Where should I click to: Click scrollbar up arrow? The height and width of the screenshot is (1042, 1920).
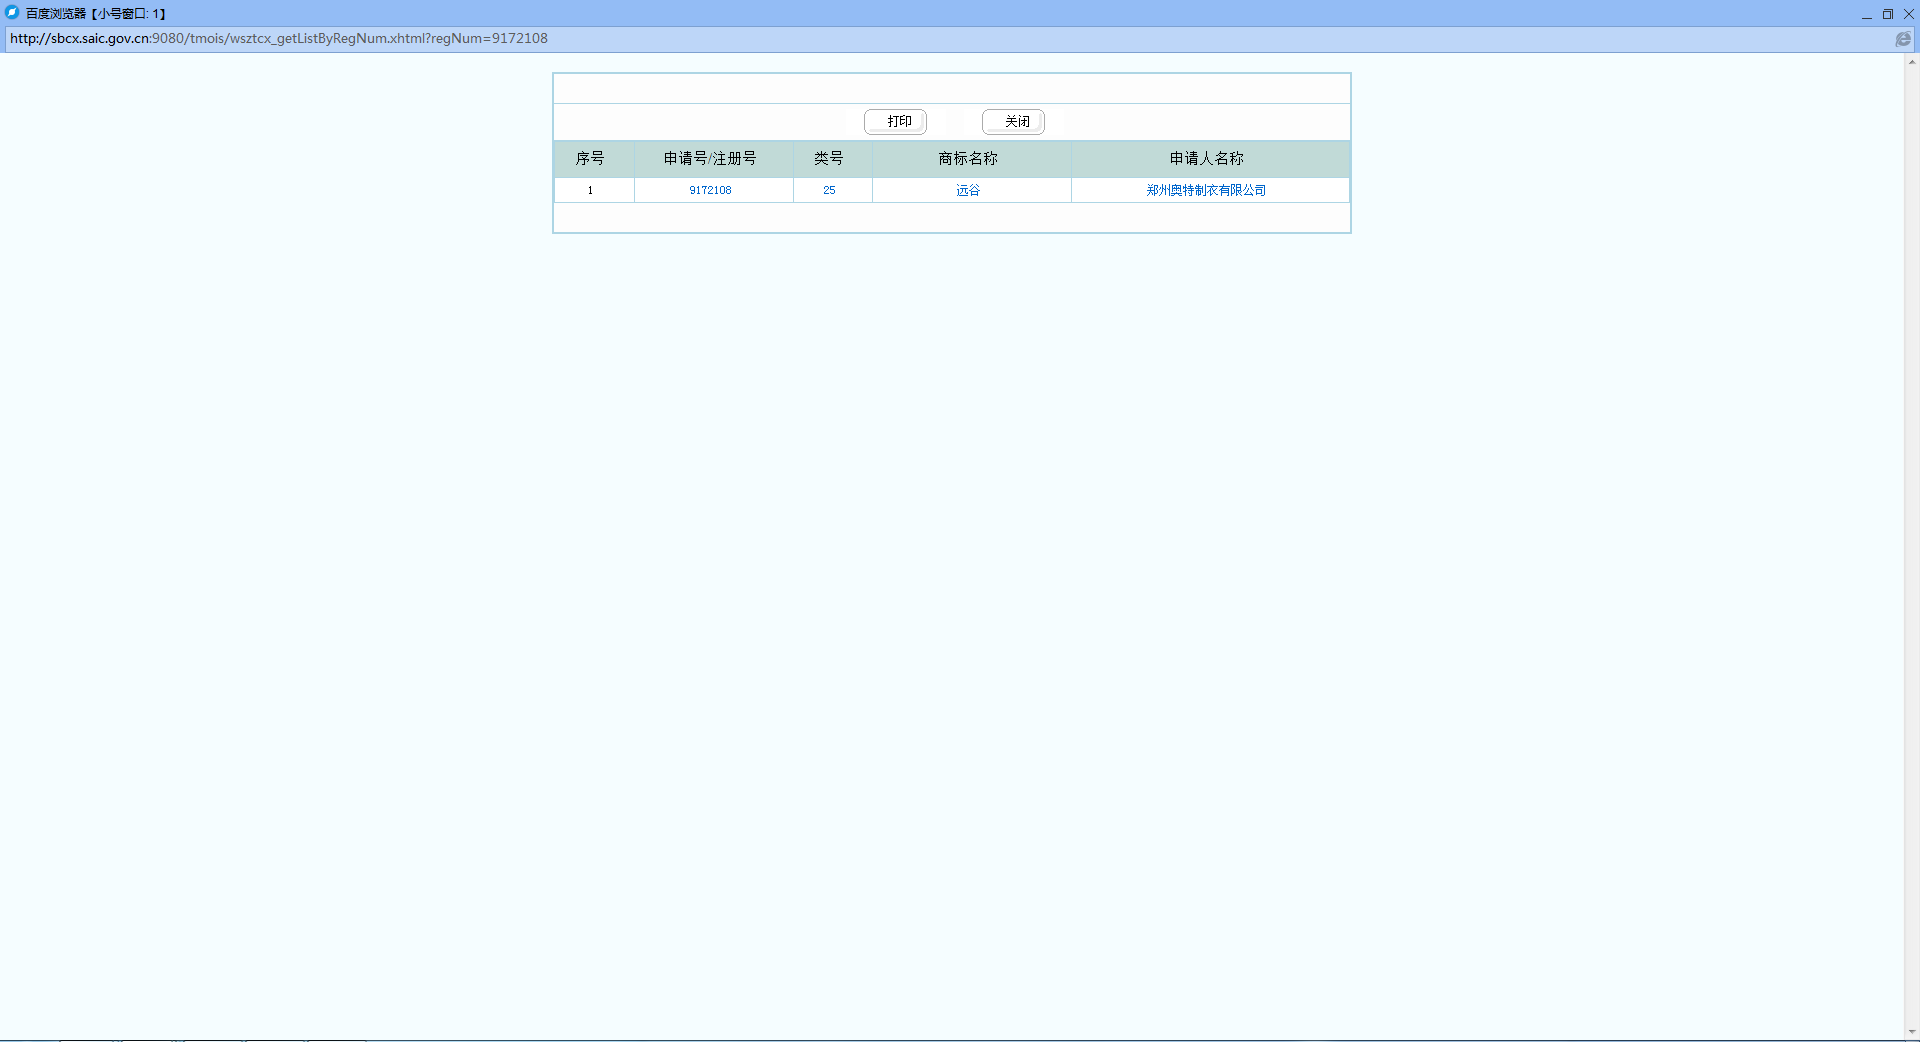(1912, 62)
